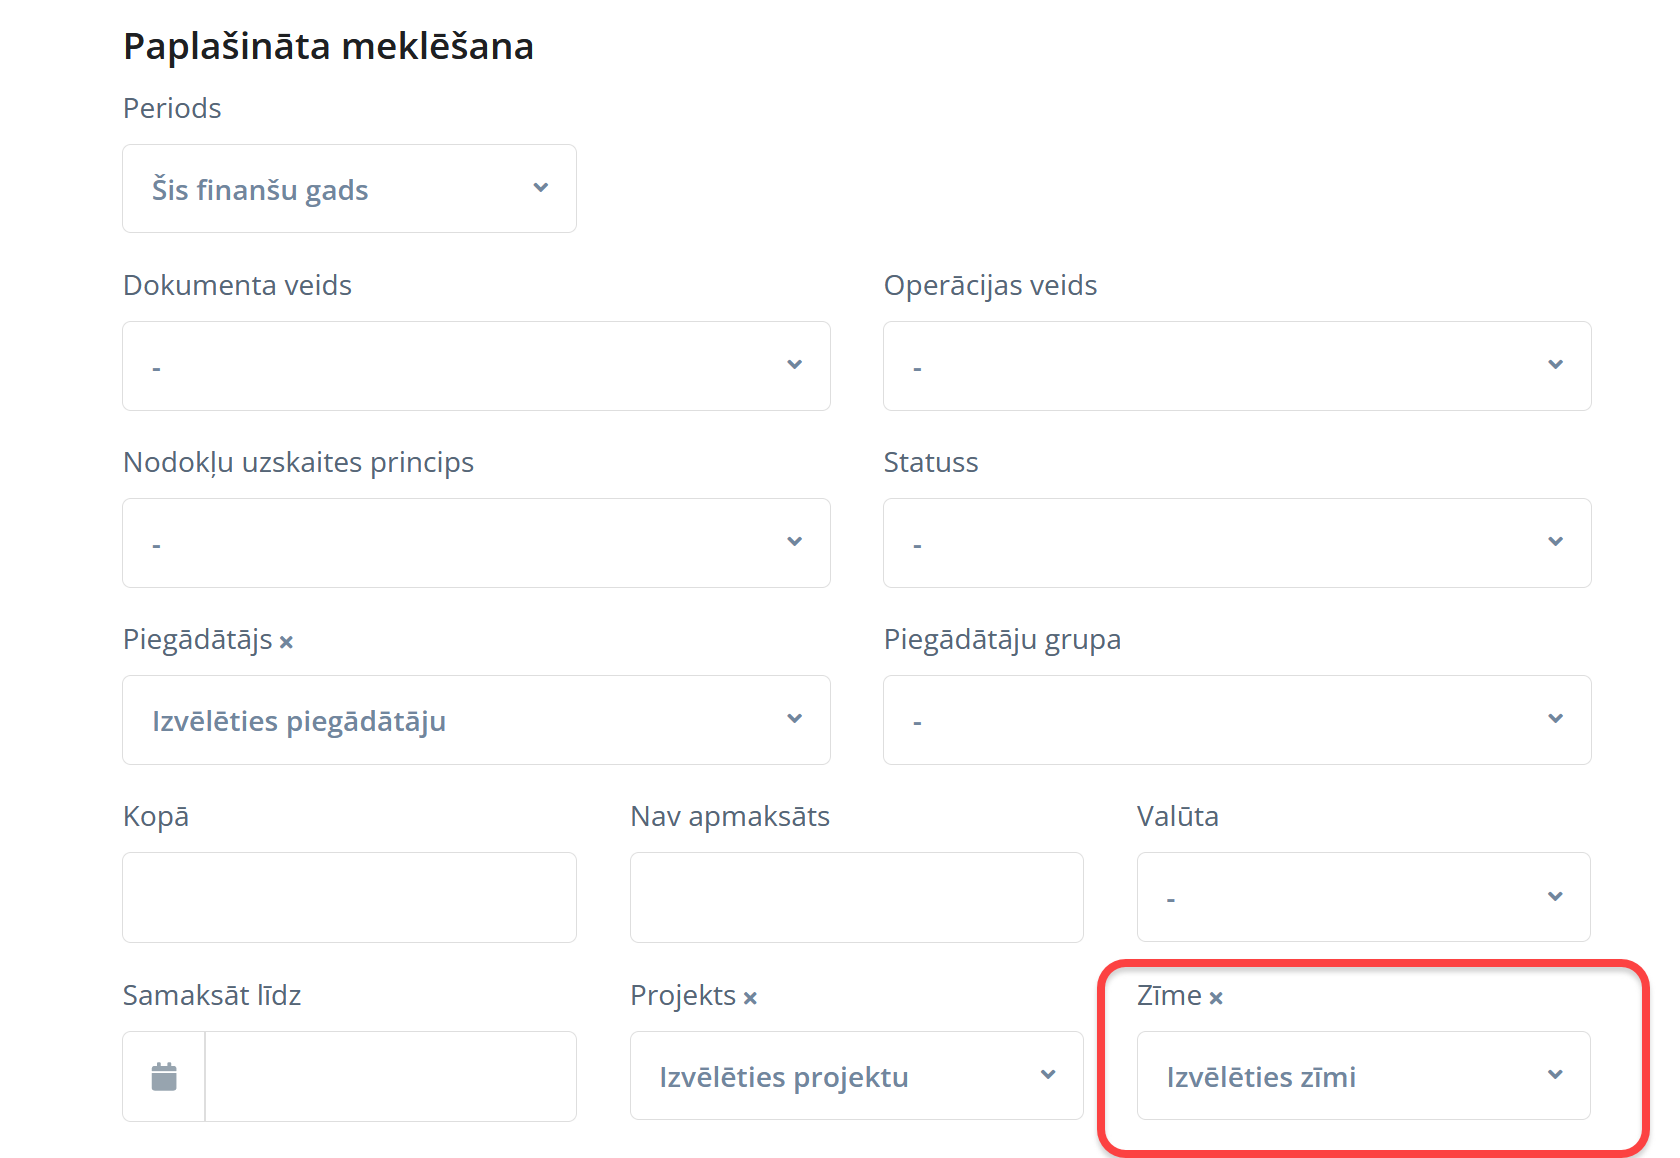Click the calendar icon in Samaksāt līdz
This screenshot has height=1158, width=1680.
[164, 1077]
